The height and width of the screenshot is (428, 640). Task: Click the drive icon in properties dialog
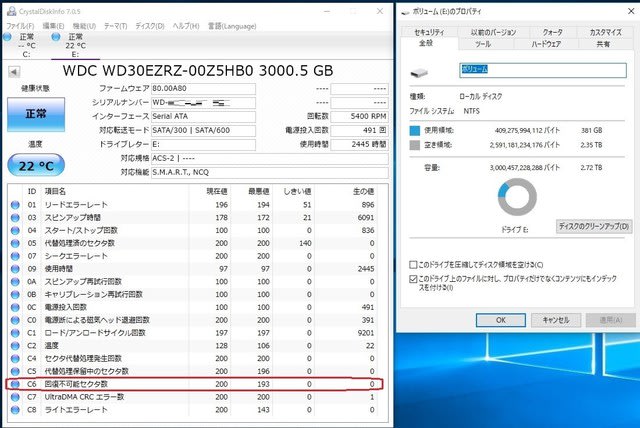pyautogui.click(x=419, y=73)
